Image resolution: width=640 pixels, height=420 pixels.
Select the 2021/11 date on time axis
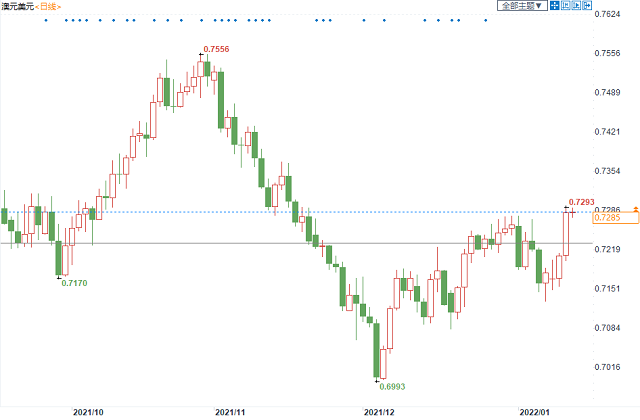[231, 411]
